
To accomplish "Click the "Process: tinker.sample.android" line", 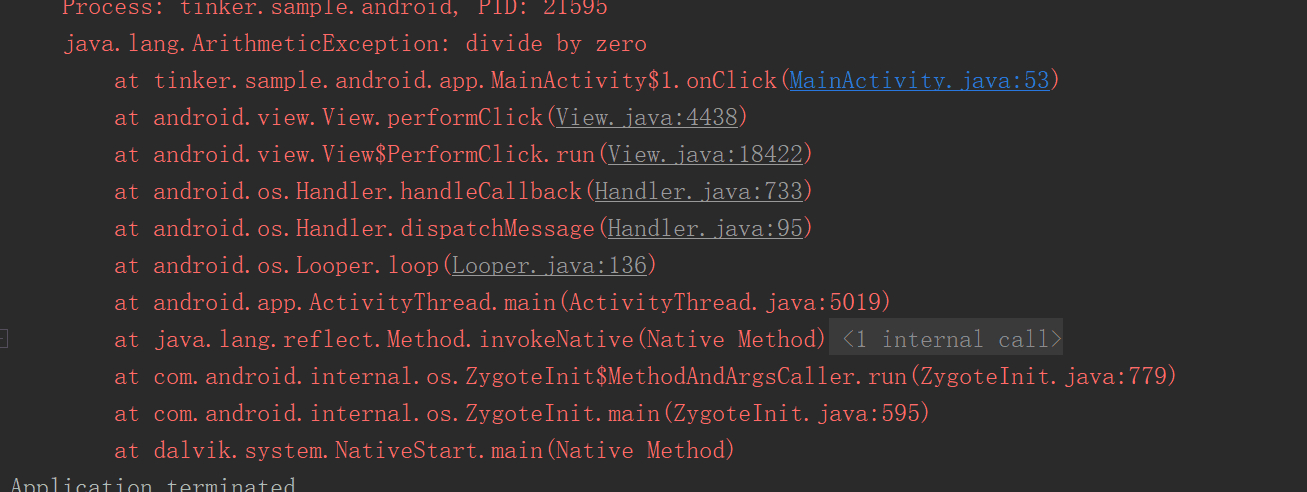I will [335, 9].
